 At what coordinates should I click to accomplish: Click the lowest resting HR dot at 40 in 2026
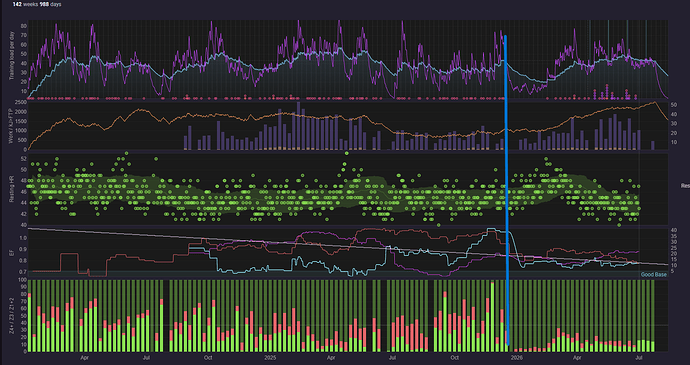point(619,225)
